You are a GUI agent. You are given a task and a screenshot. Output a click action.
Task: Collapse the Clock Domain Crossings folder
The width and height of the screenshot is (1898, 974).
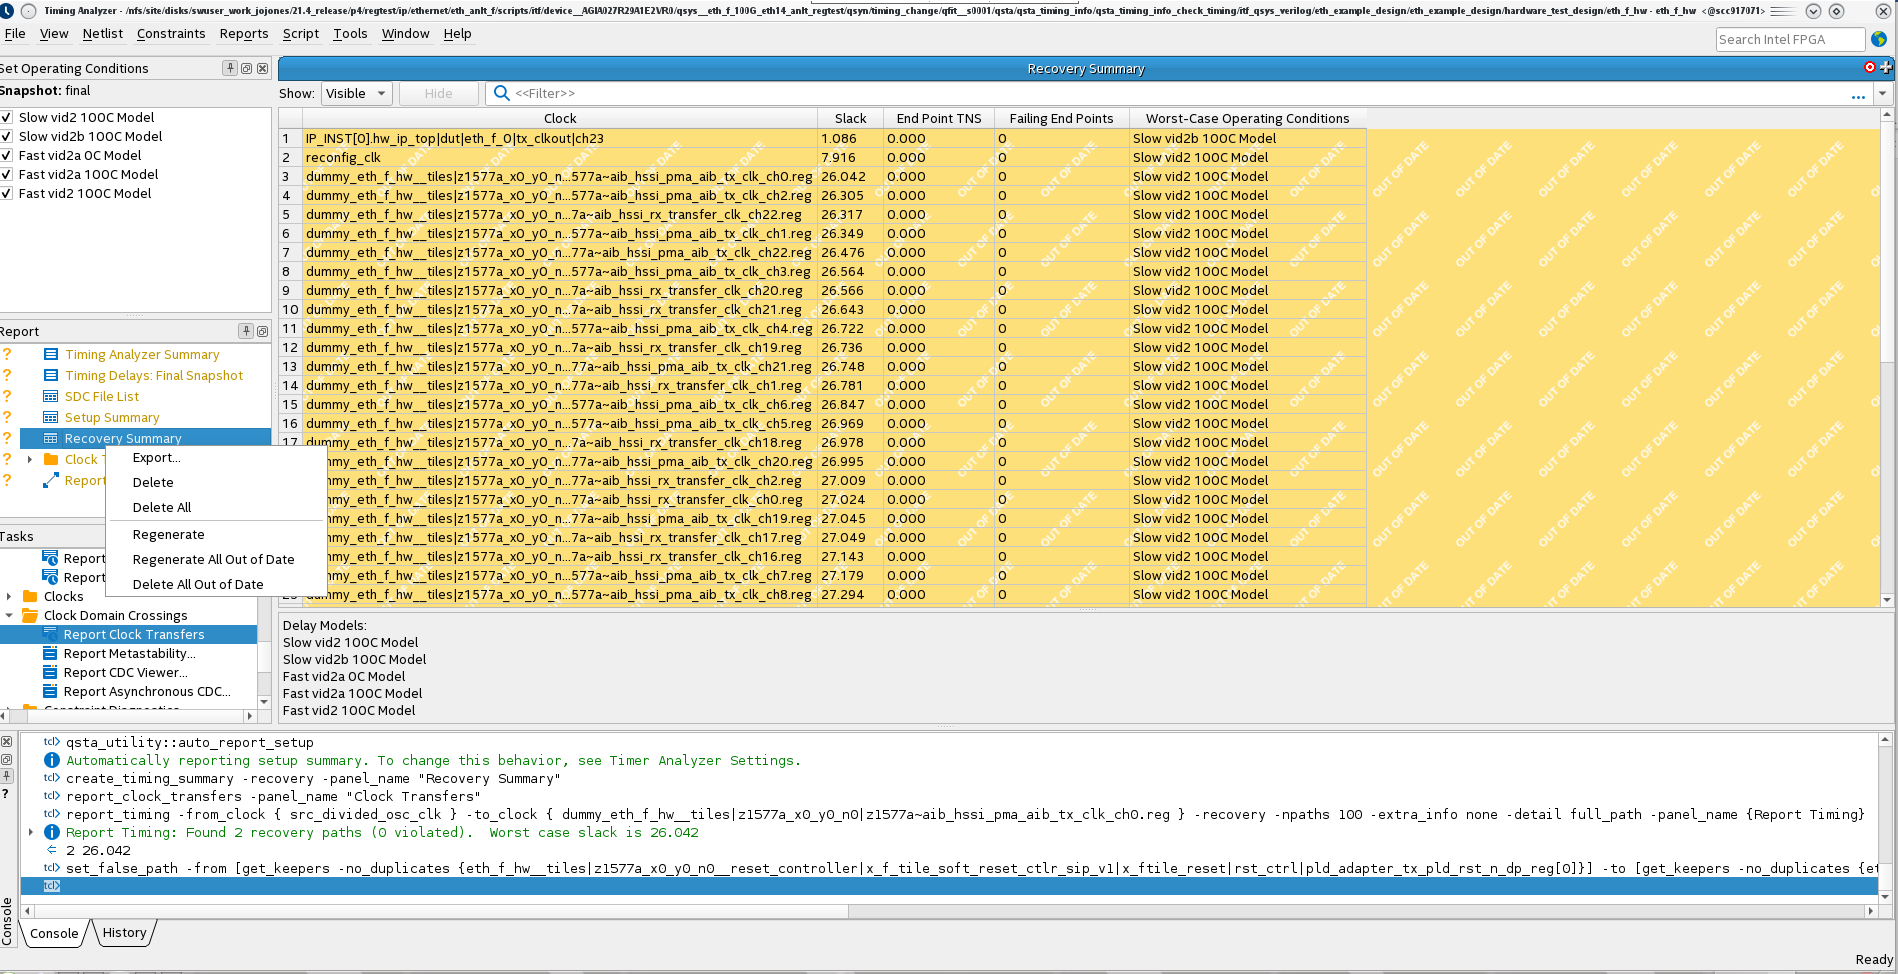point(9,616)
